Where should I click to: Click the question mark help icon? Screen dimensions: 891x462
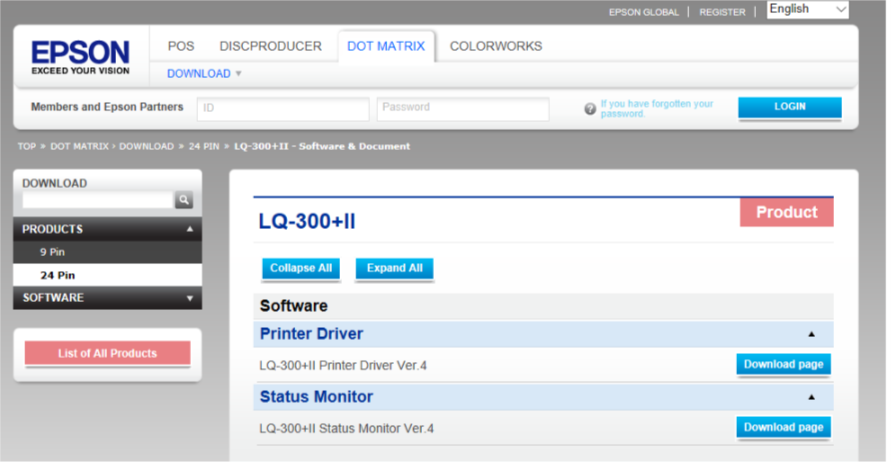pos(590,109)
